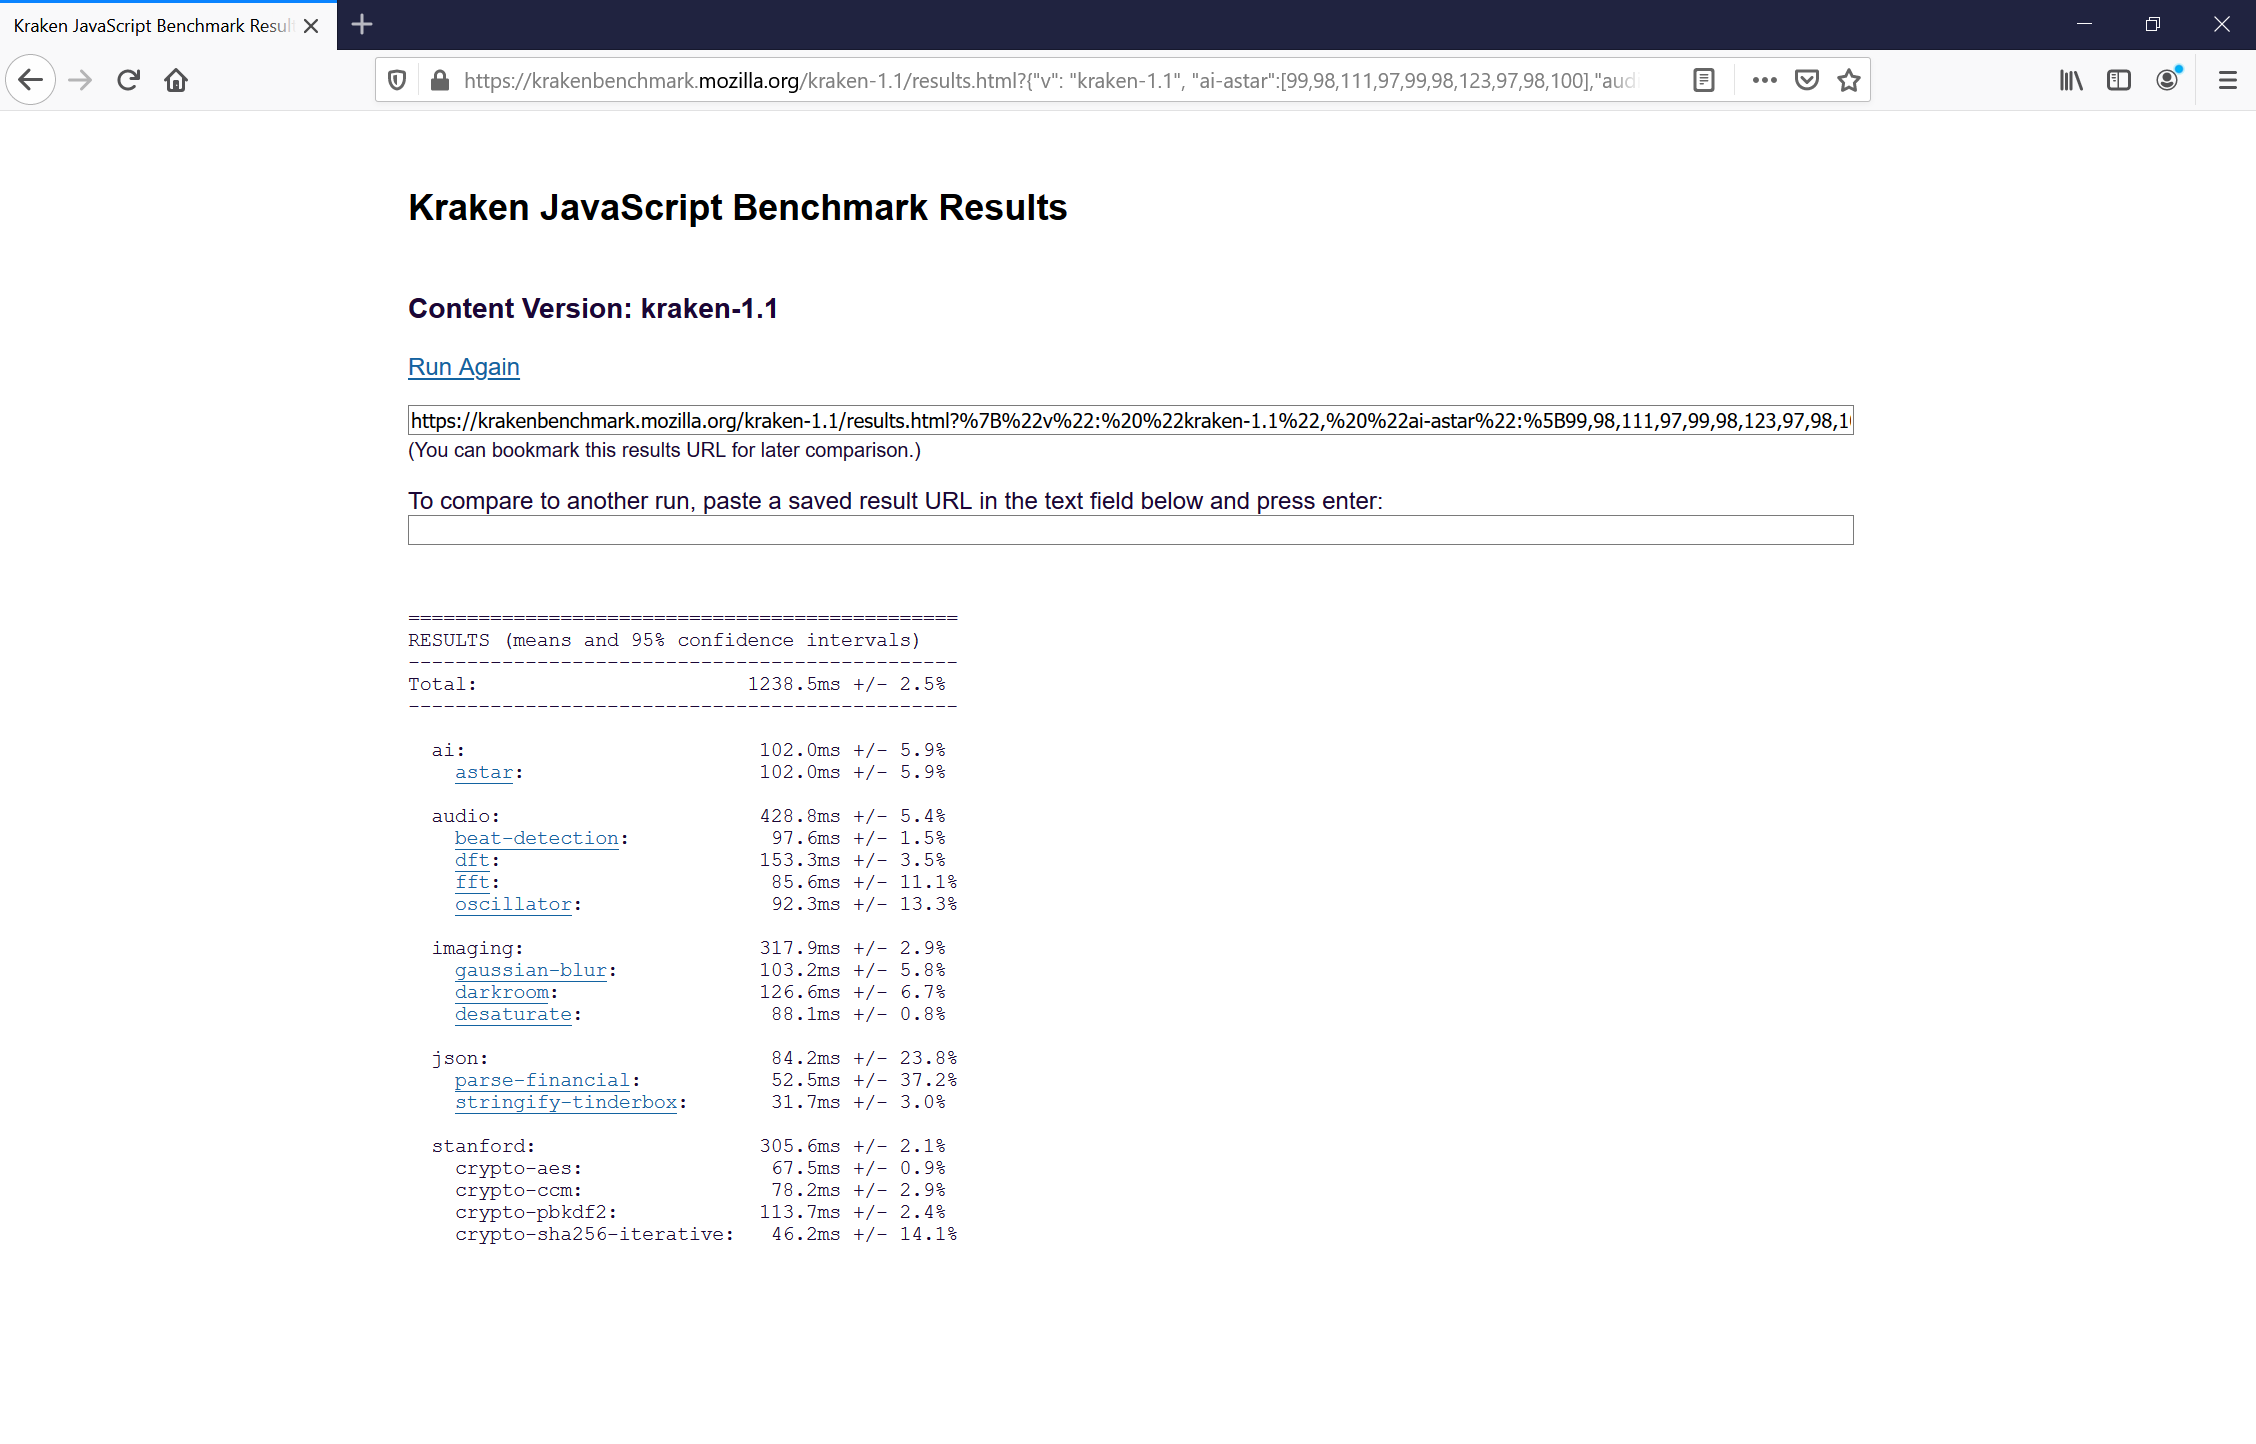The width and height of the screenshot is (2256, 1444).
Task: Go back to the previous page
Action: tap(31, 80)
